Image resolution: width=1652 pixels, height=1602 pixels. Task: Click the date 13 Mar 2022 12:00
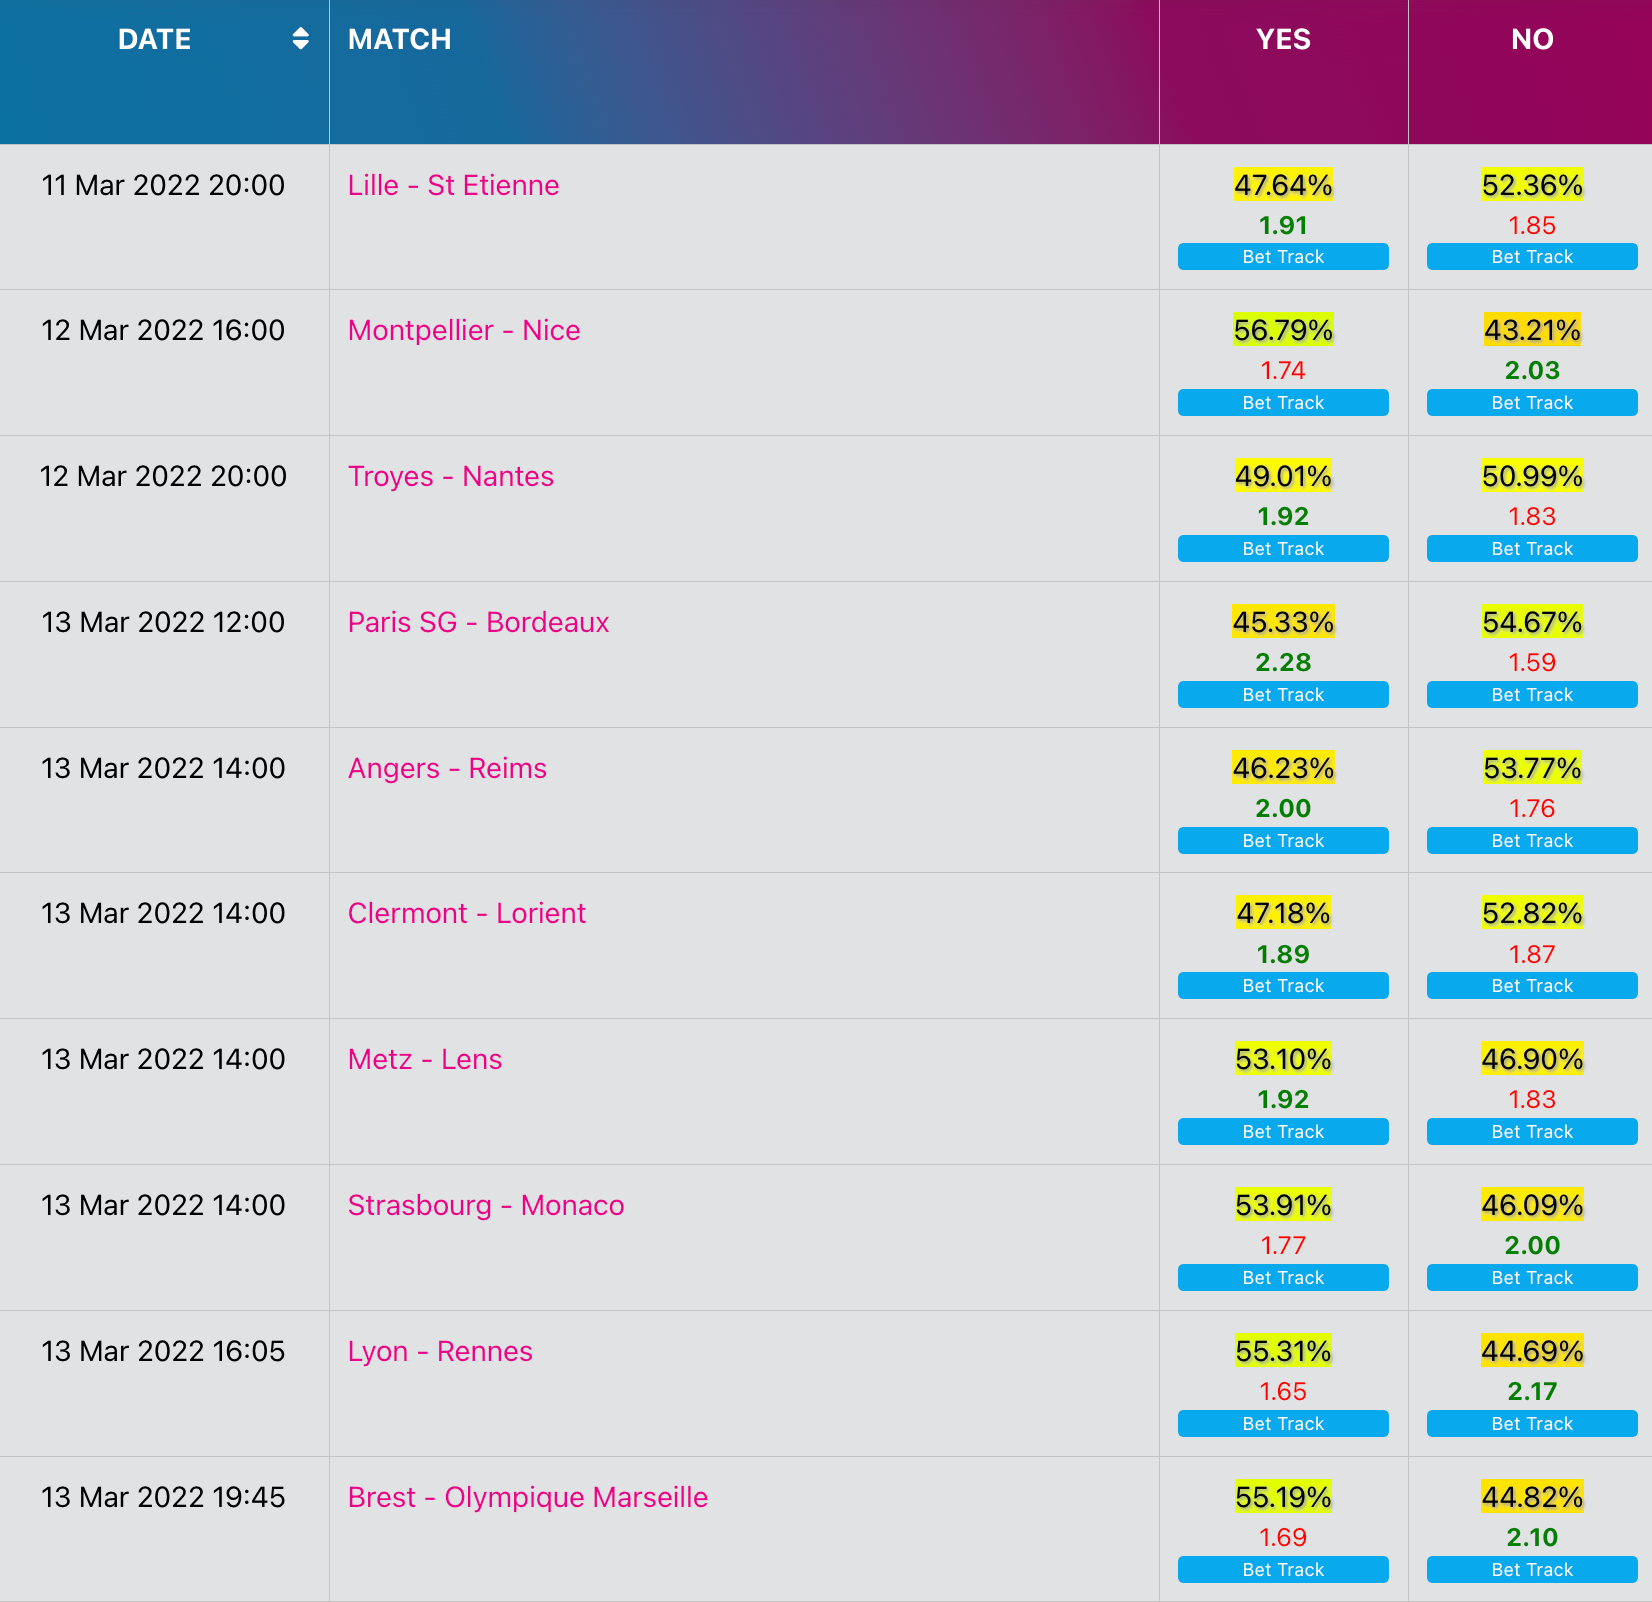163,623
